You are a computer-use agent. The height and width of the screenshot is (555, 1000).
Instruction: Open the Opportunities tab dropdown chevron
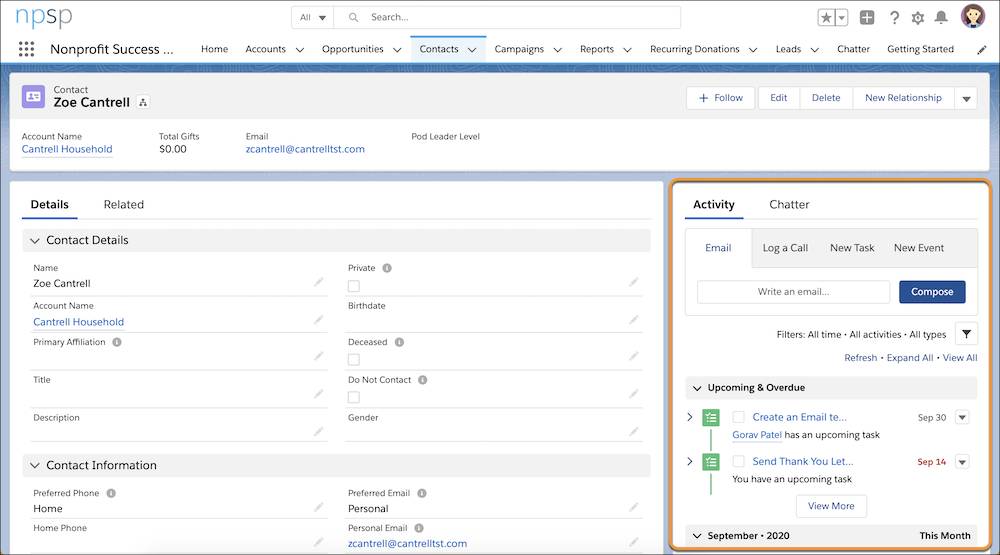click(x=397, y=50)
